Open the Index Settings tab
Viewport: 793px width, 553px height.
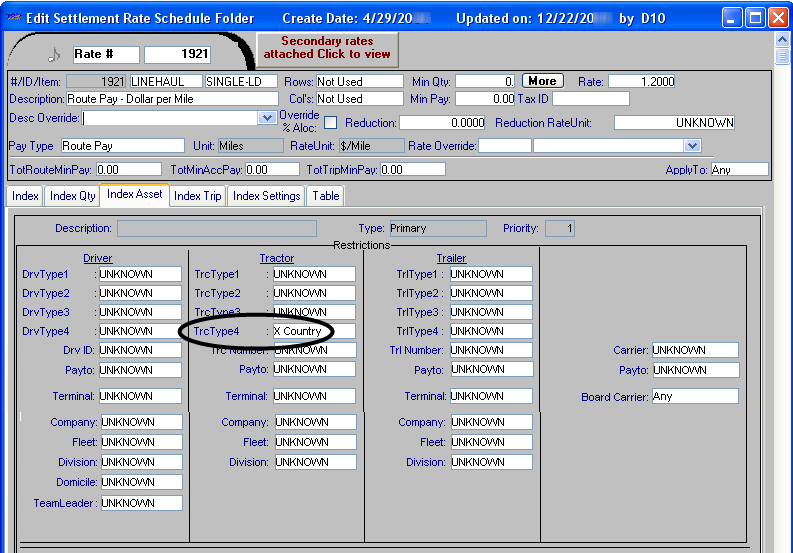(267, 196)
